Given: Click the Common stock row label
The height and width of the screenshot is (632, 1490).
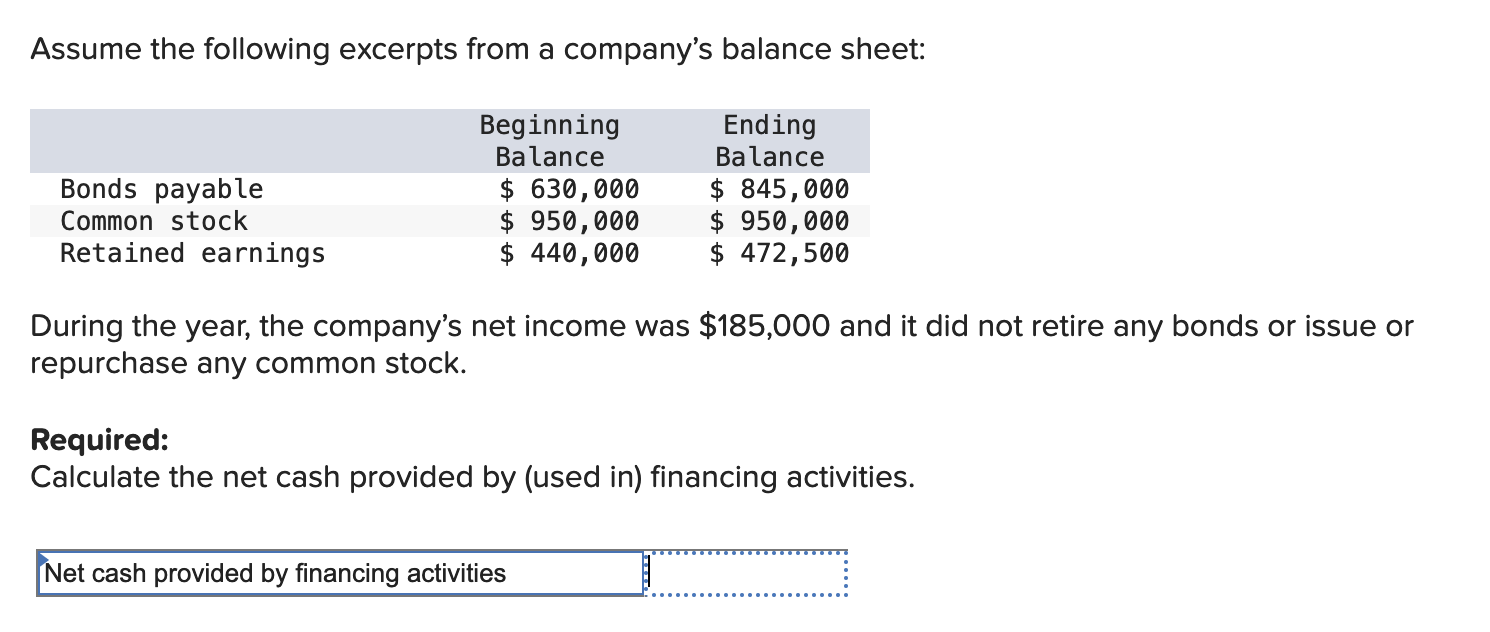Looking at the screenshot, I should point(153,221).
